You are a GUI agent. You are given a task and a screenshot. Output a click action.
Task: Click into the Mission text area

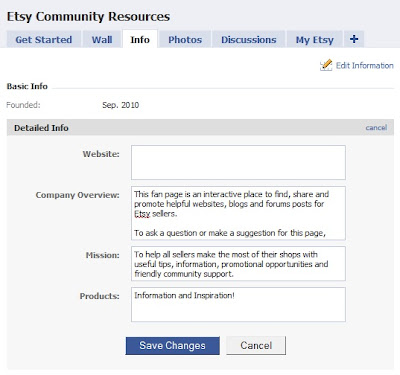pyautogui.click(x=238, y=264)
